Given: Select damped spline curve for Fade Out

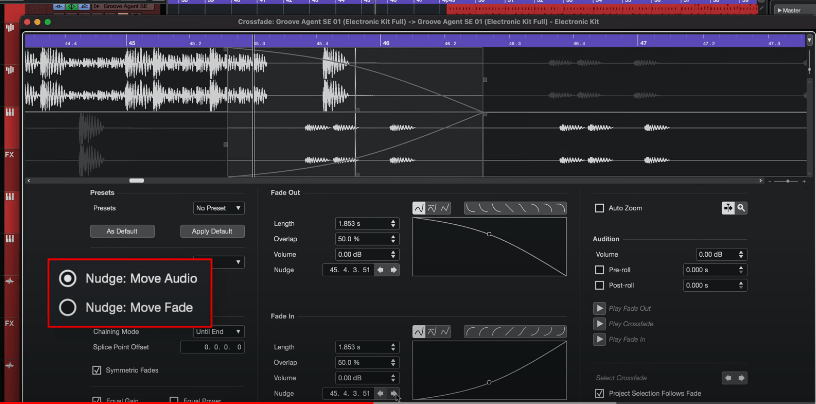Looking at the screenshot, I should coord(432,208).
